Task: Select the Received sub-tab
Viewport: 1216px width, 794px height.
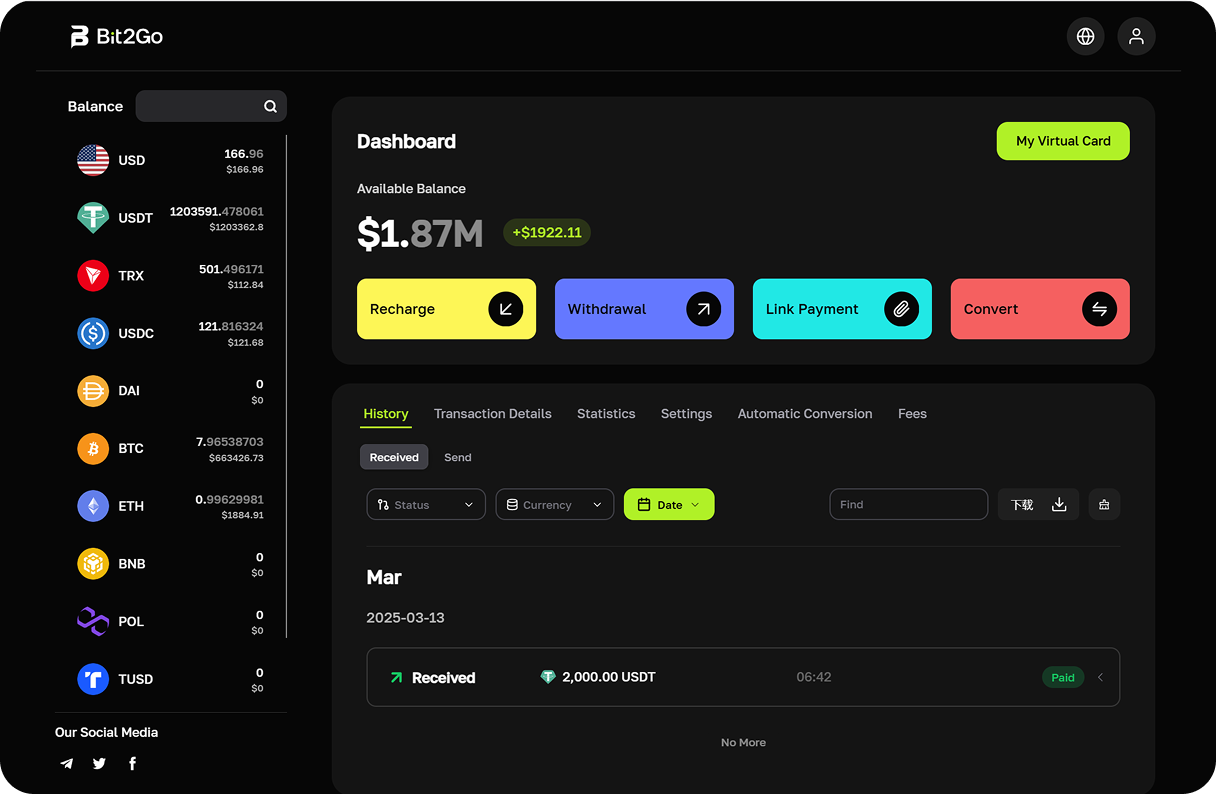Action: (x=394, y=457)
